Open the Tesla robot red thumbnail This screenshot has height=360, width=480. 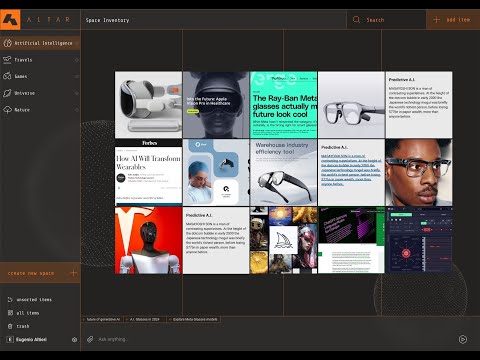148,240
